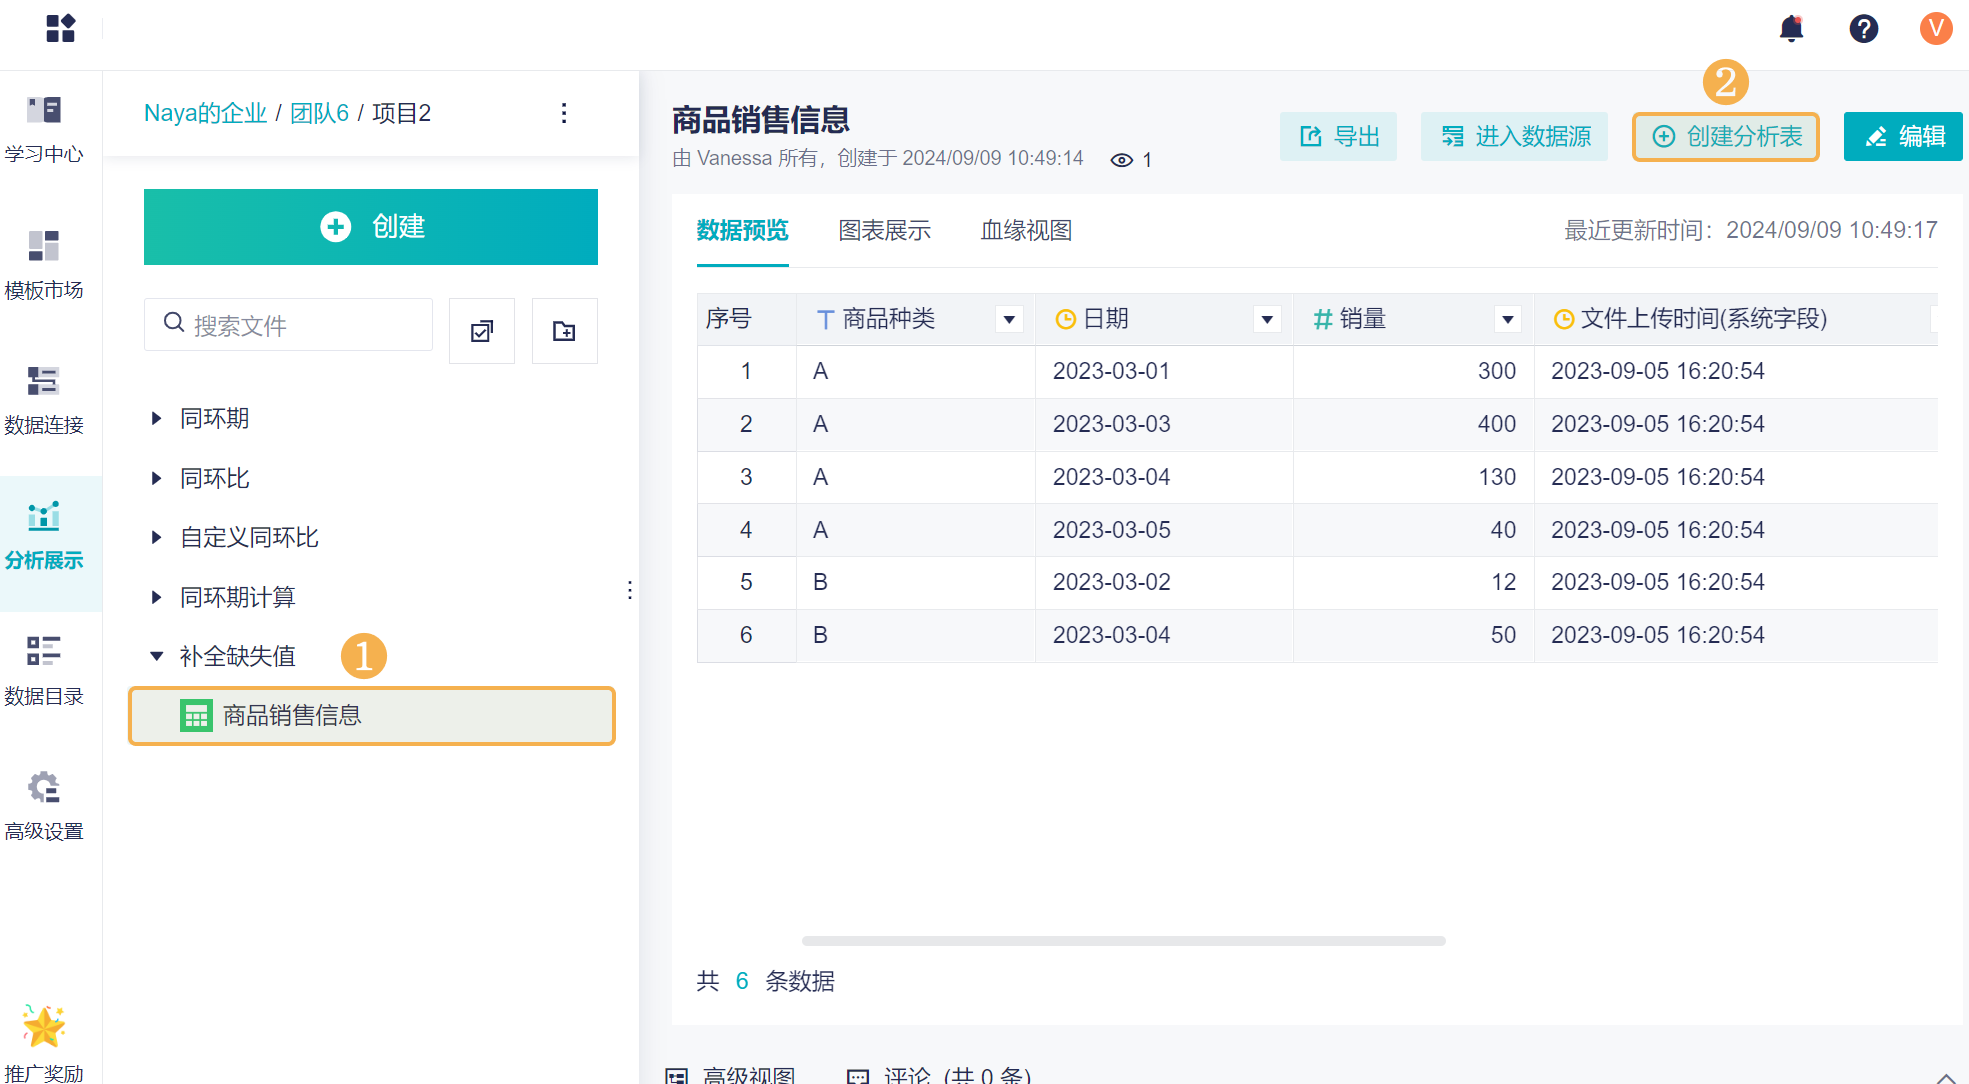Click the 创建 button
Screen dimensions: 1969x1084
(x=371, y=227)
